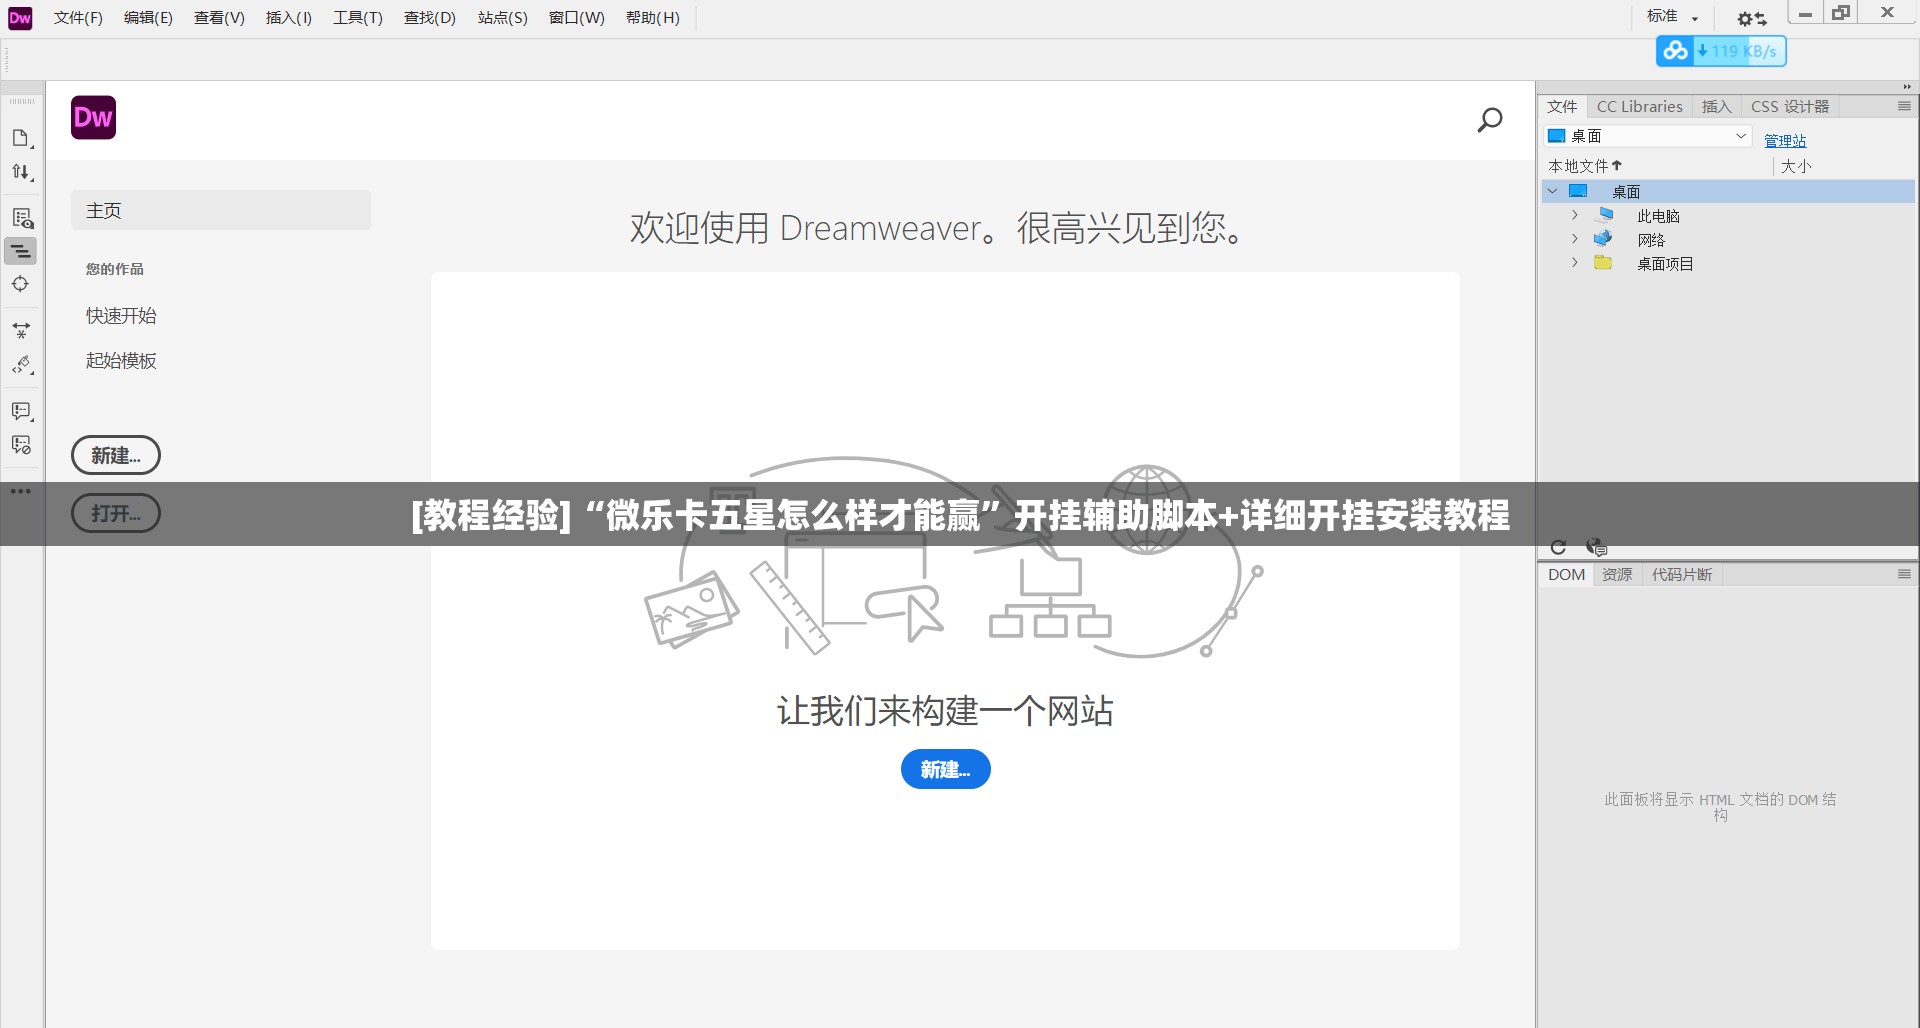The height and width of the screenshot is (1028, 1920).
Task: Expand the 此电脑 tree node
Action: (1575, 215)
